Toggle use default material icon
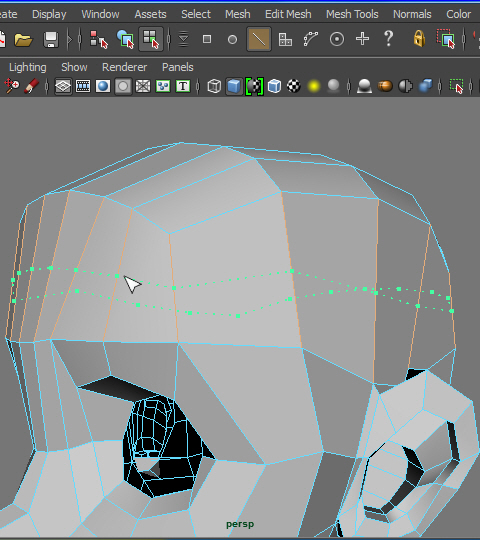480x540 pixels. 254,86
